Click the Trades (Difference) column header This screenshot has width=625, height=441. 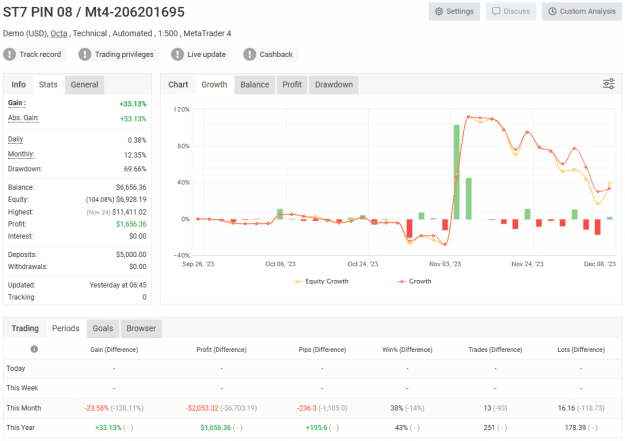pyautogui.click(x=495, y=350)
